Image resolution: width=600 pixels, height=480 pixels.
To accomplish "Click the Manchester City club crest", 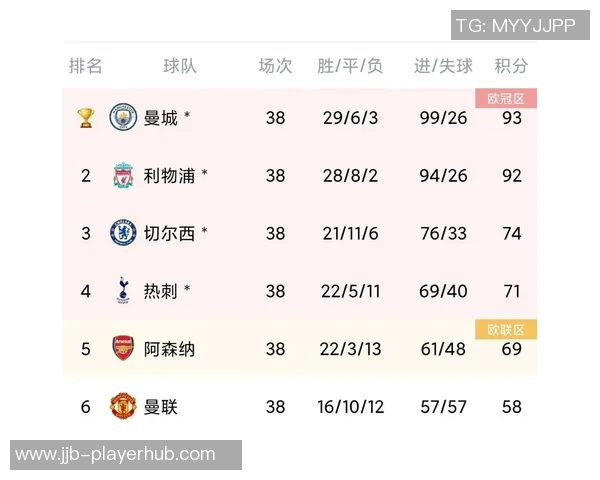I will (122, 118).
